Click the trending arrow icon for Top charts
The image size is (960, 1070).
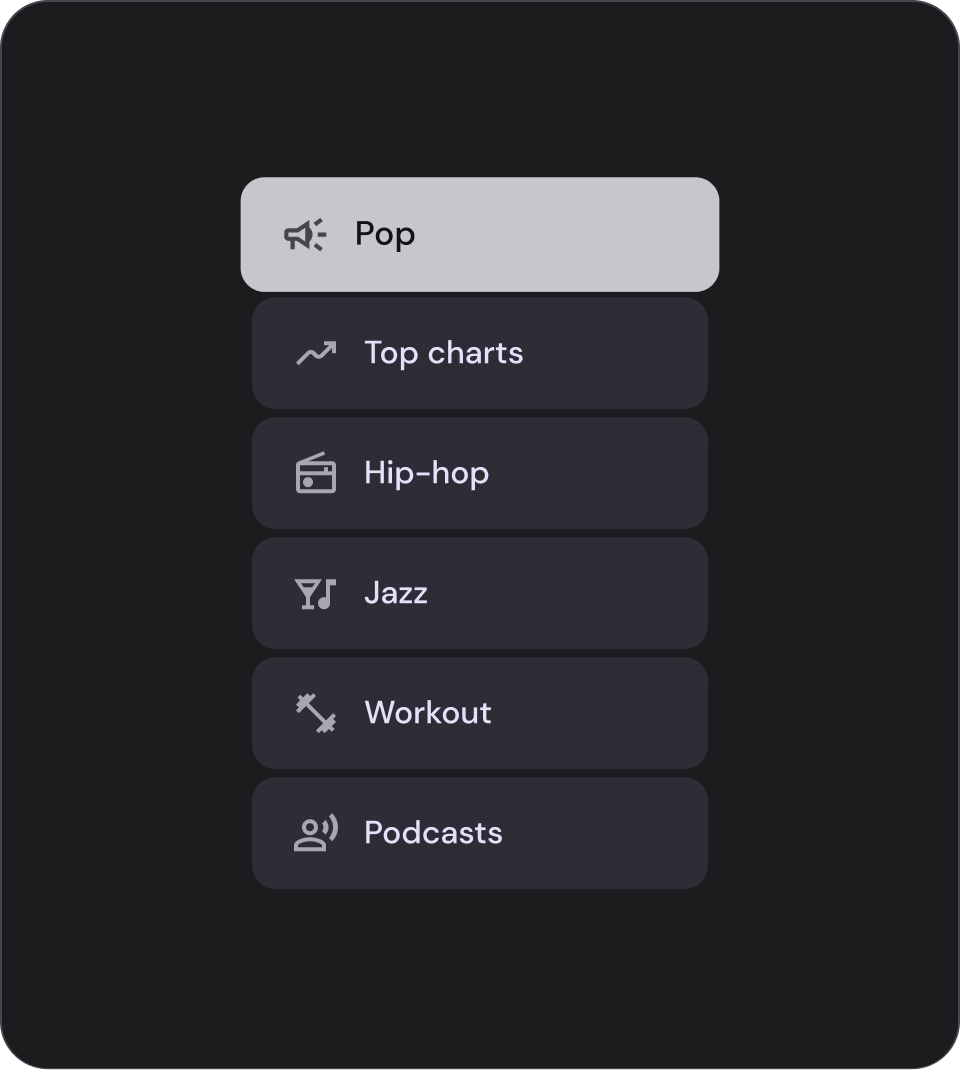click(316, 353)
